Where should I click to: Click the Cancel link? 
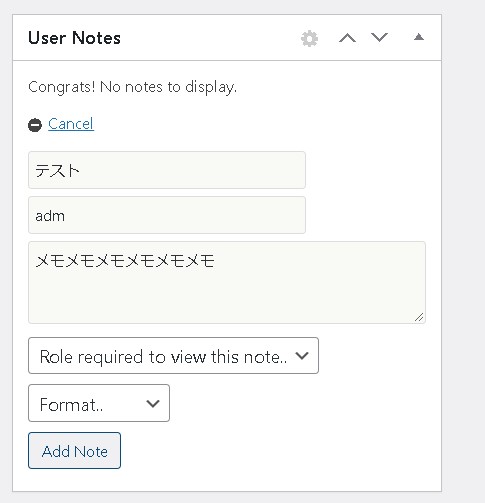tap(71, 124)
